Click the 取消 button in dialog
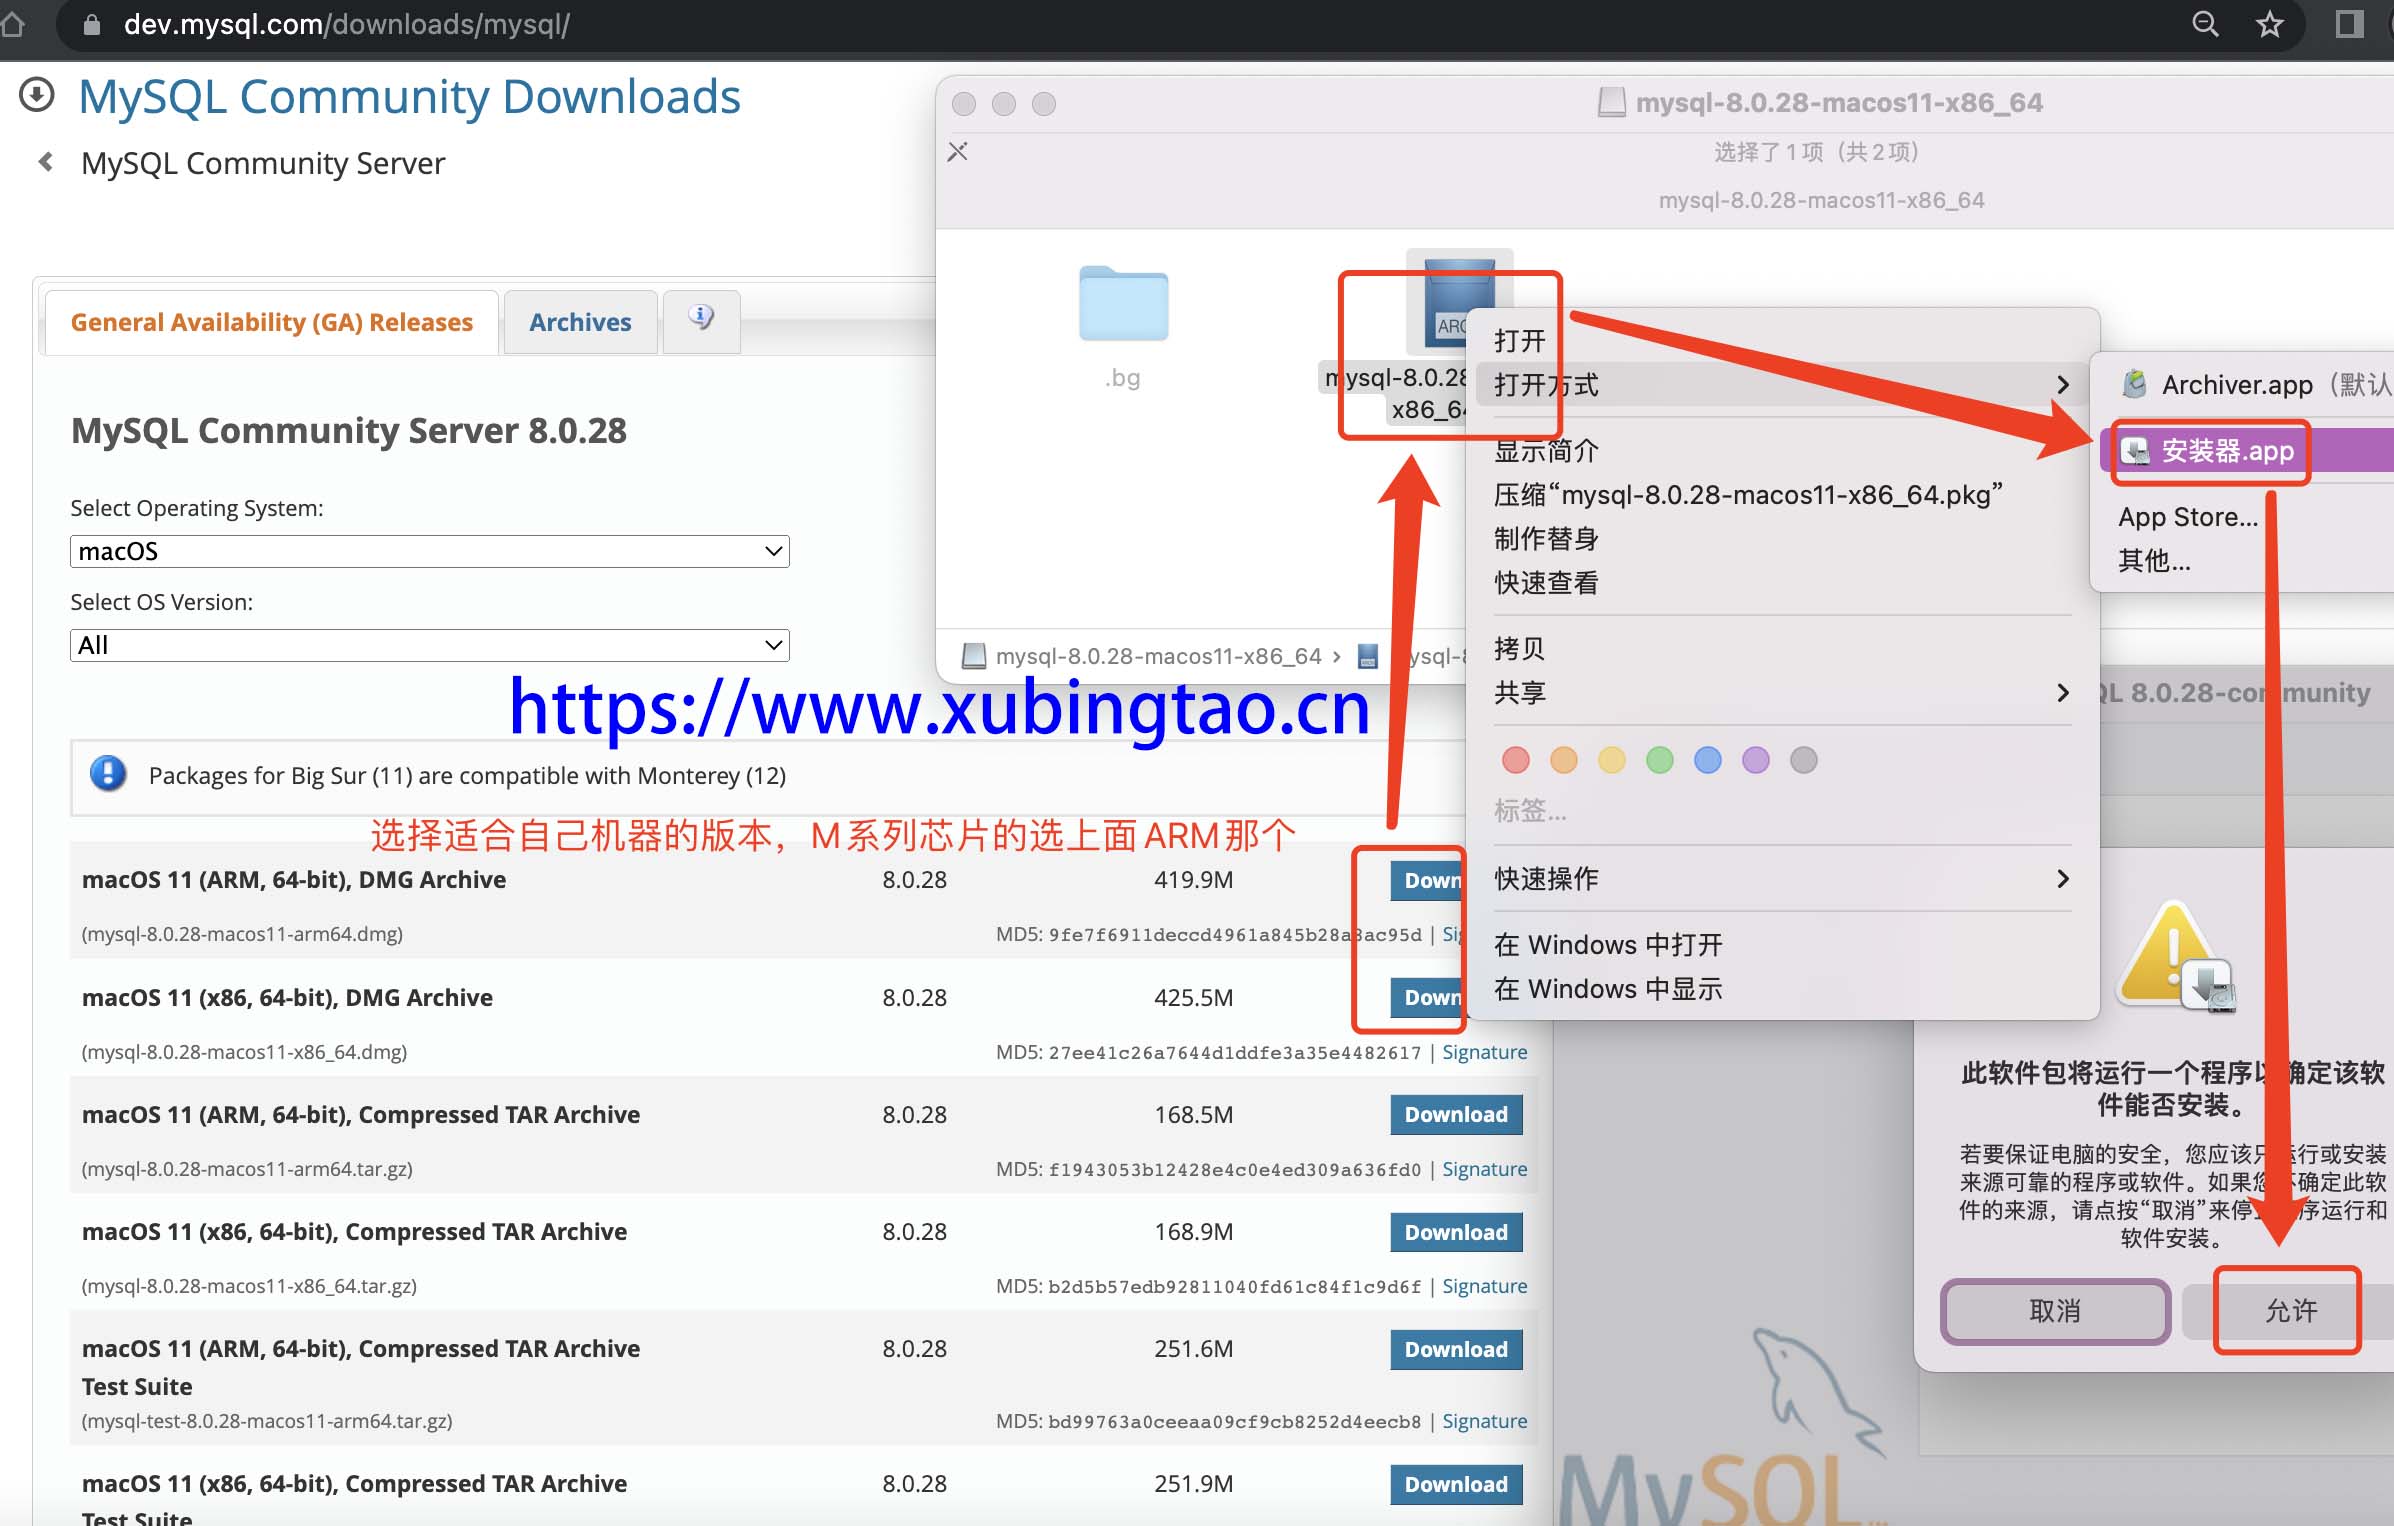This screenshot has width=2394, height=1526. tap(2055, 1310)
